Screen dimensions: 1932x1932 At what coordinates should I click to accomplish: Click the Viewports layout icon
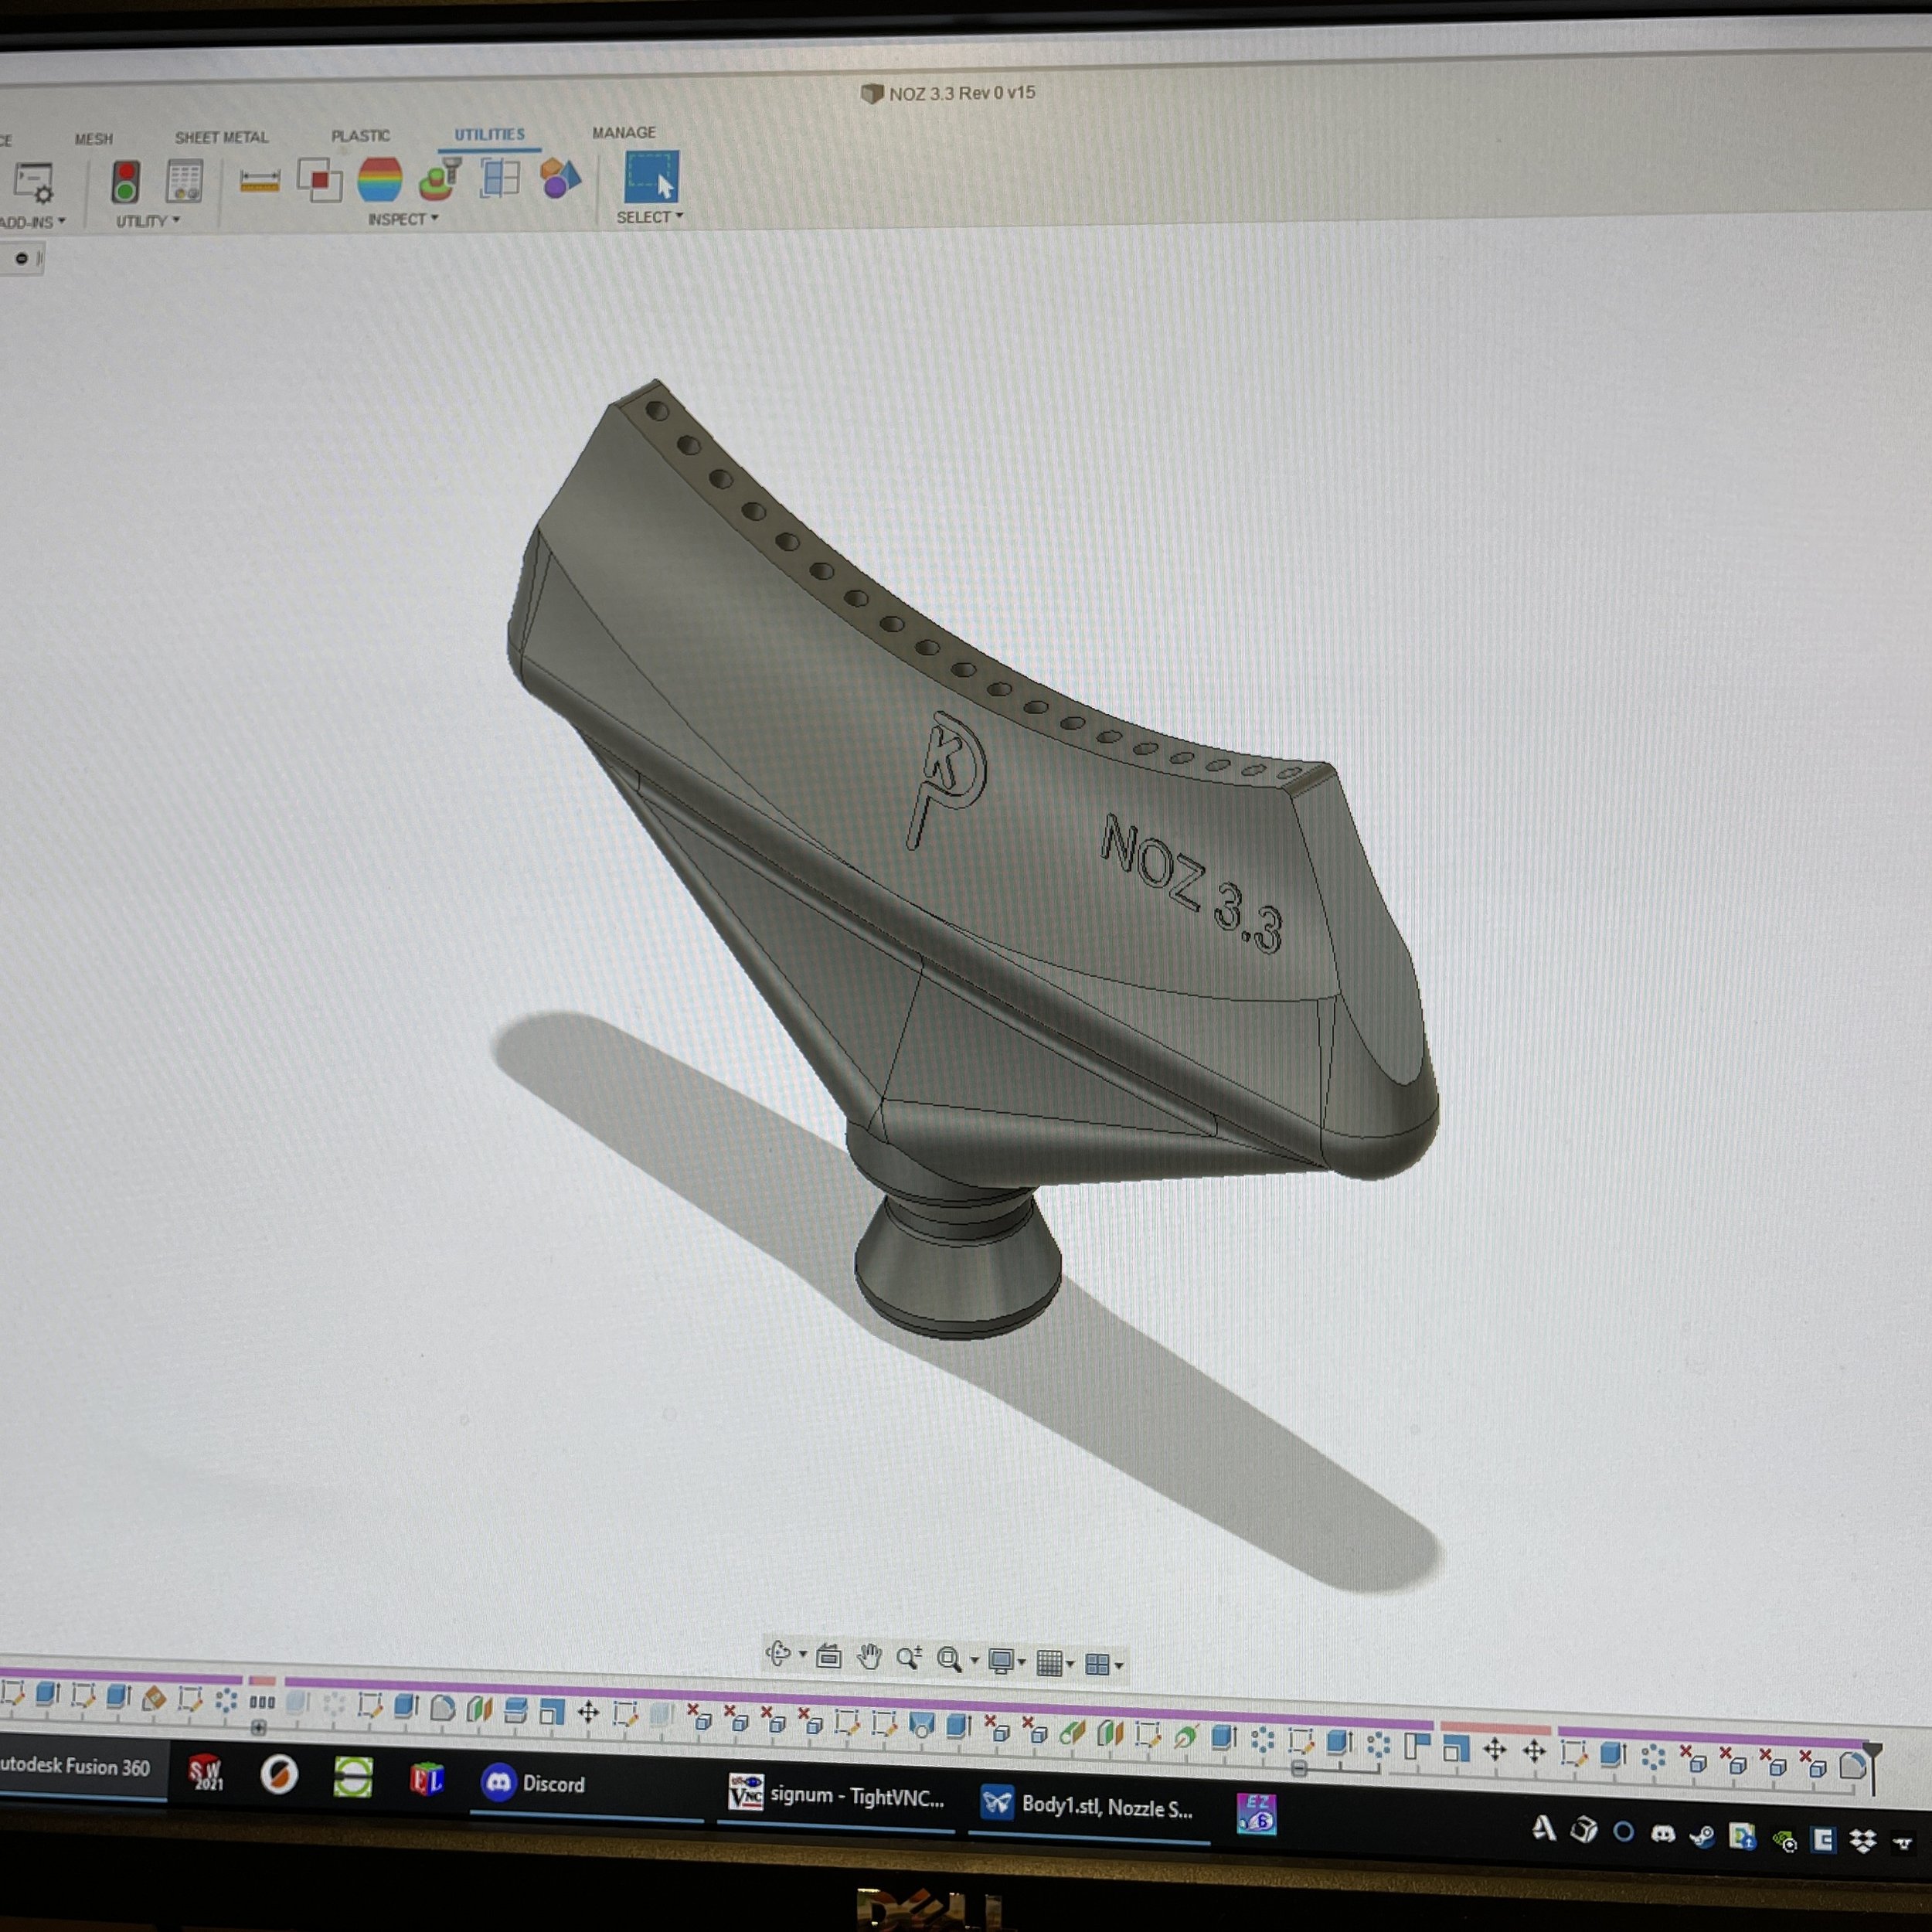click(1097, 1664)
